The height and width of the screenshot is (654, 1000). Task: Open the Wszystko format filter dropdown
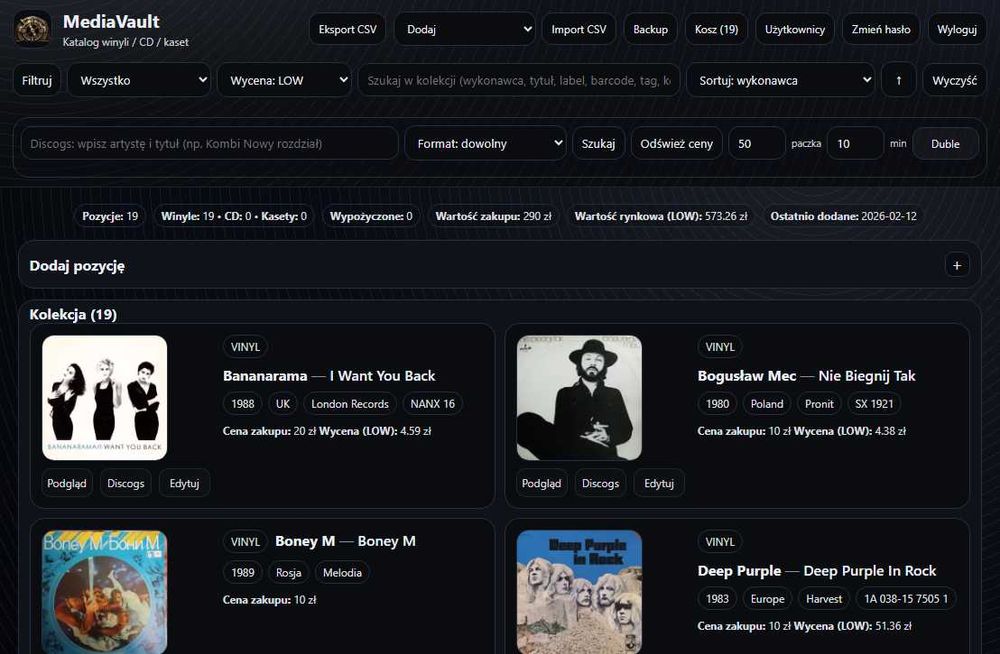click(139, 80)
